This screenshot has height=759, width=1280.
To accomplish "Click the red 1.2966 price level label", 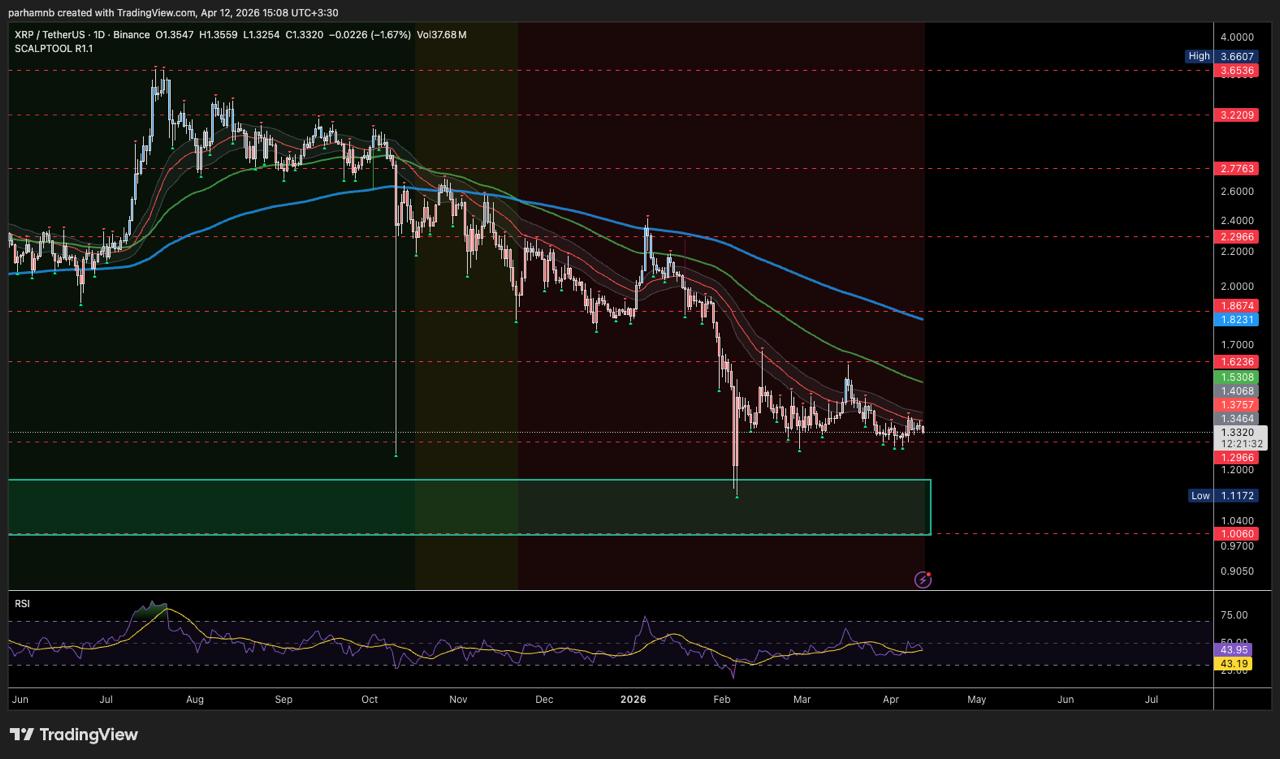I will 1235,457.
